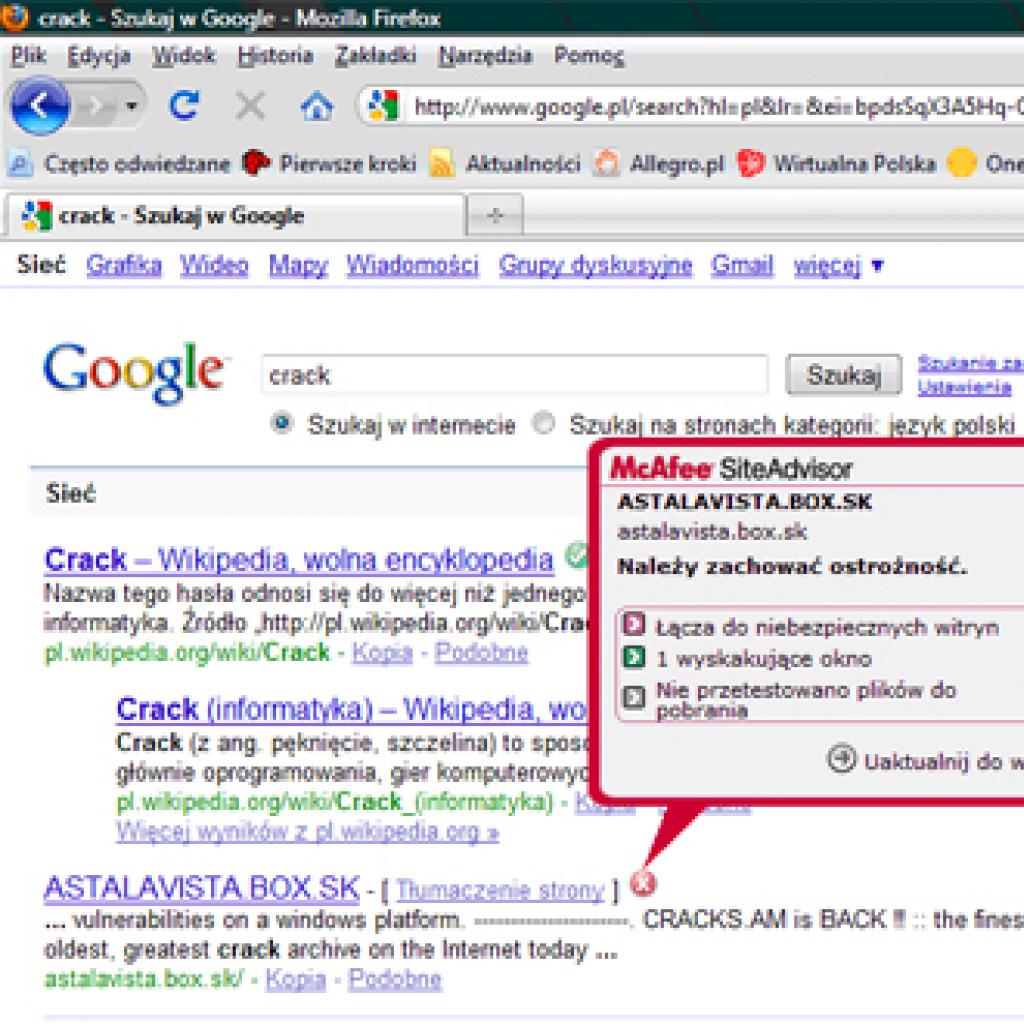Open the Gmail link
This screenshot has width=1024, height=1024.
point(742,265)
